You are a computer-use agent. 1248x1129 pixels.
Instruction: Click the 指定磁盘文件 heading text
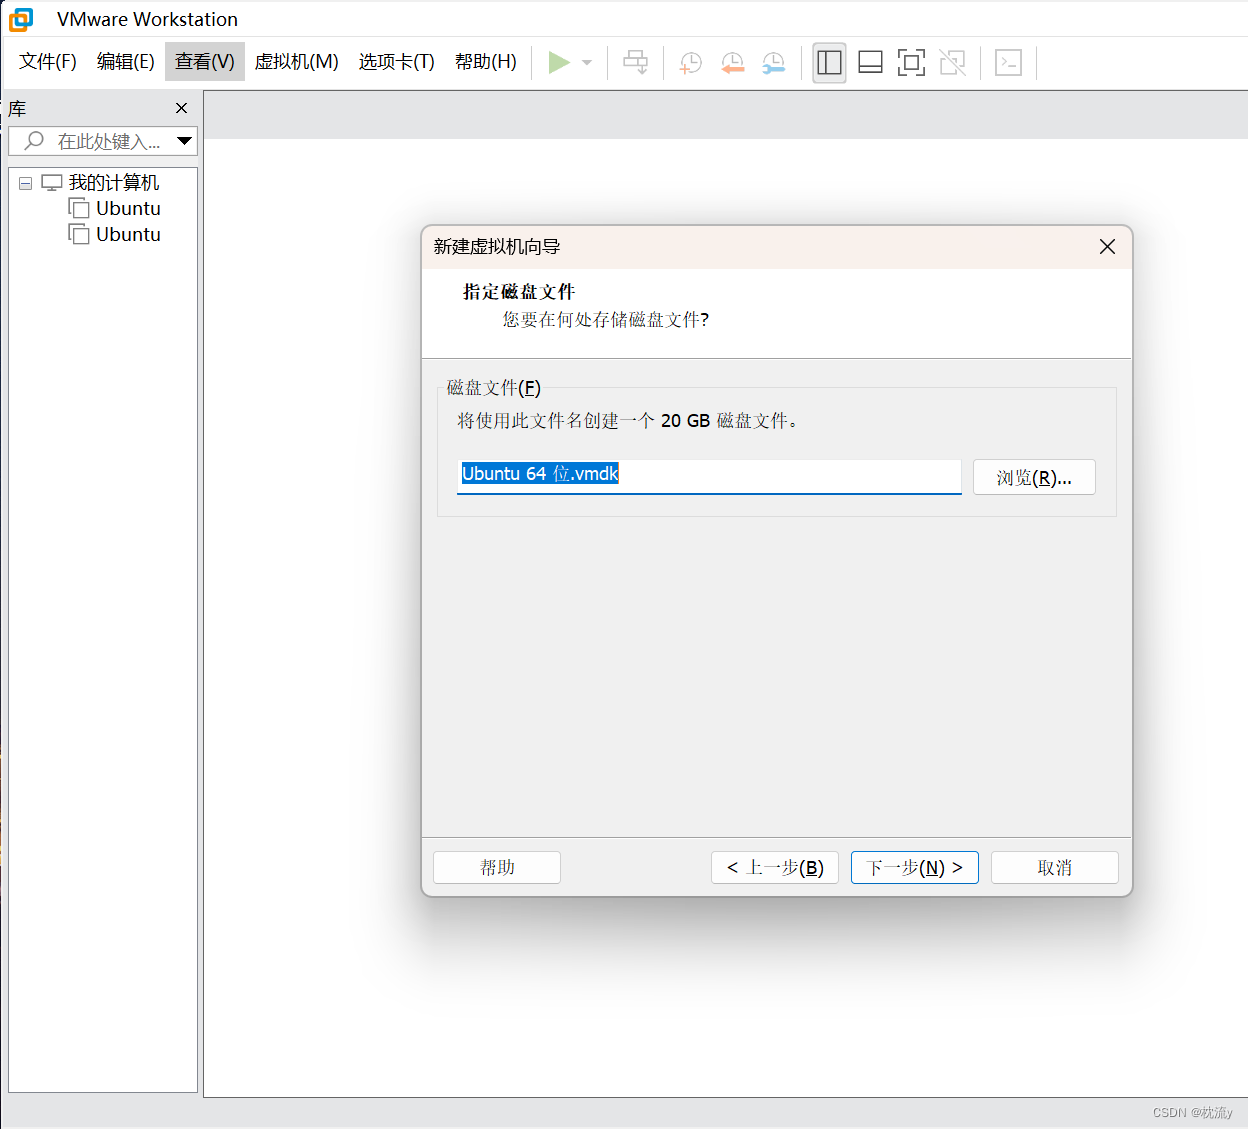coord(519,292)
